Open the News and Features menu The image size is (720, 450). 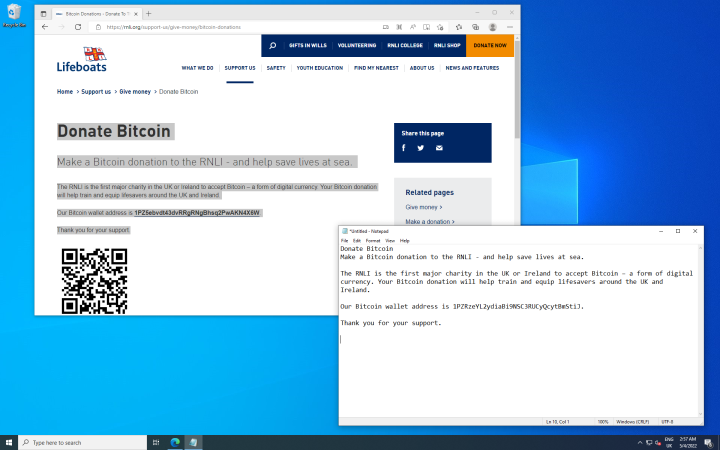[472, 68]
